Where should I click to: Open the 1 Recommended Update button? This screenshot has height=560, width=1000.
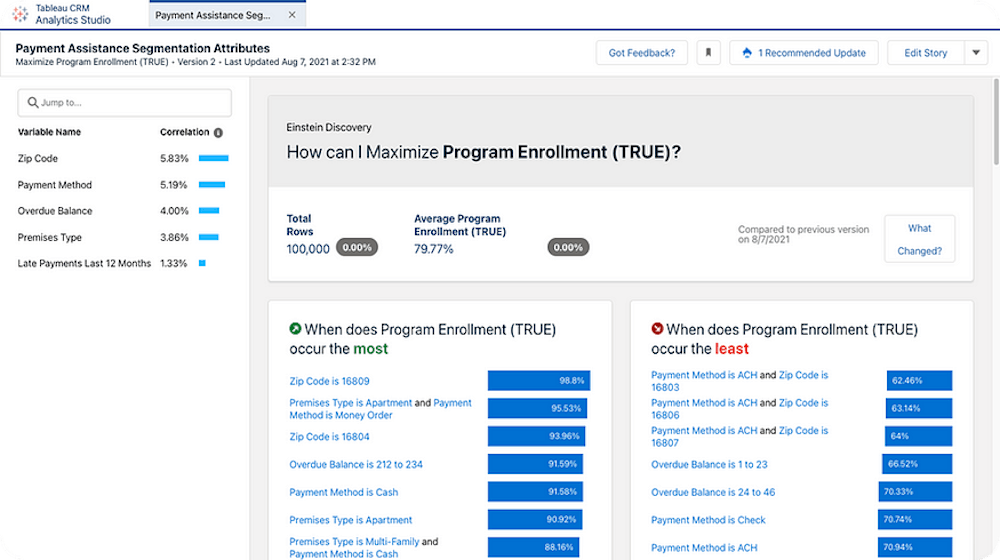pyautogui.click(x=804, y=53)
